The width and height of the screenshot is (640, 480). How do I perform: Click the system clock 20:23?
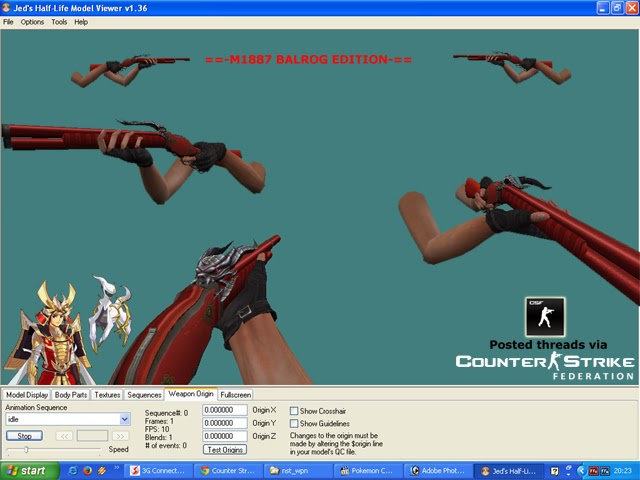(622, 471)
